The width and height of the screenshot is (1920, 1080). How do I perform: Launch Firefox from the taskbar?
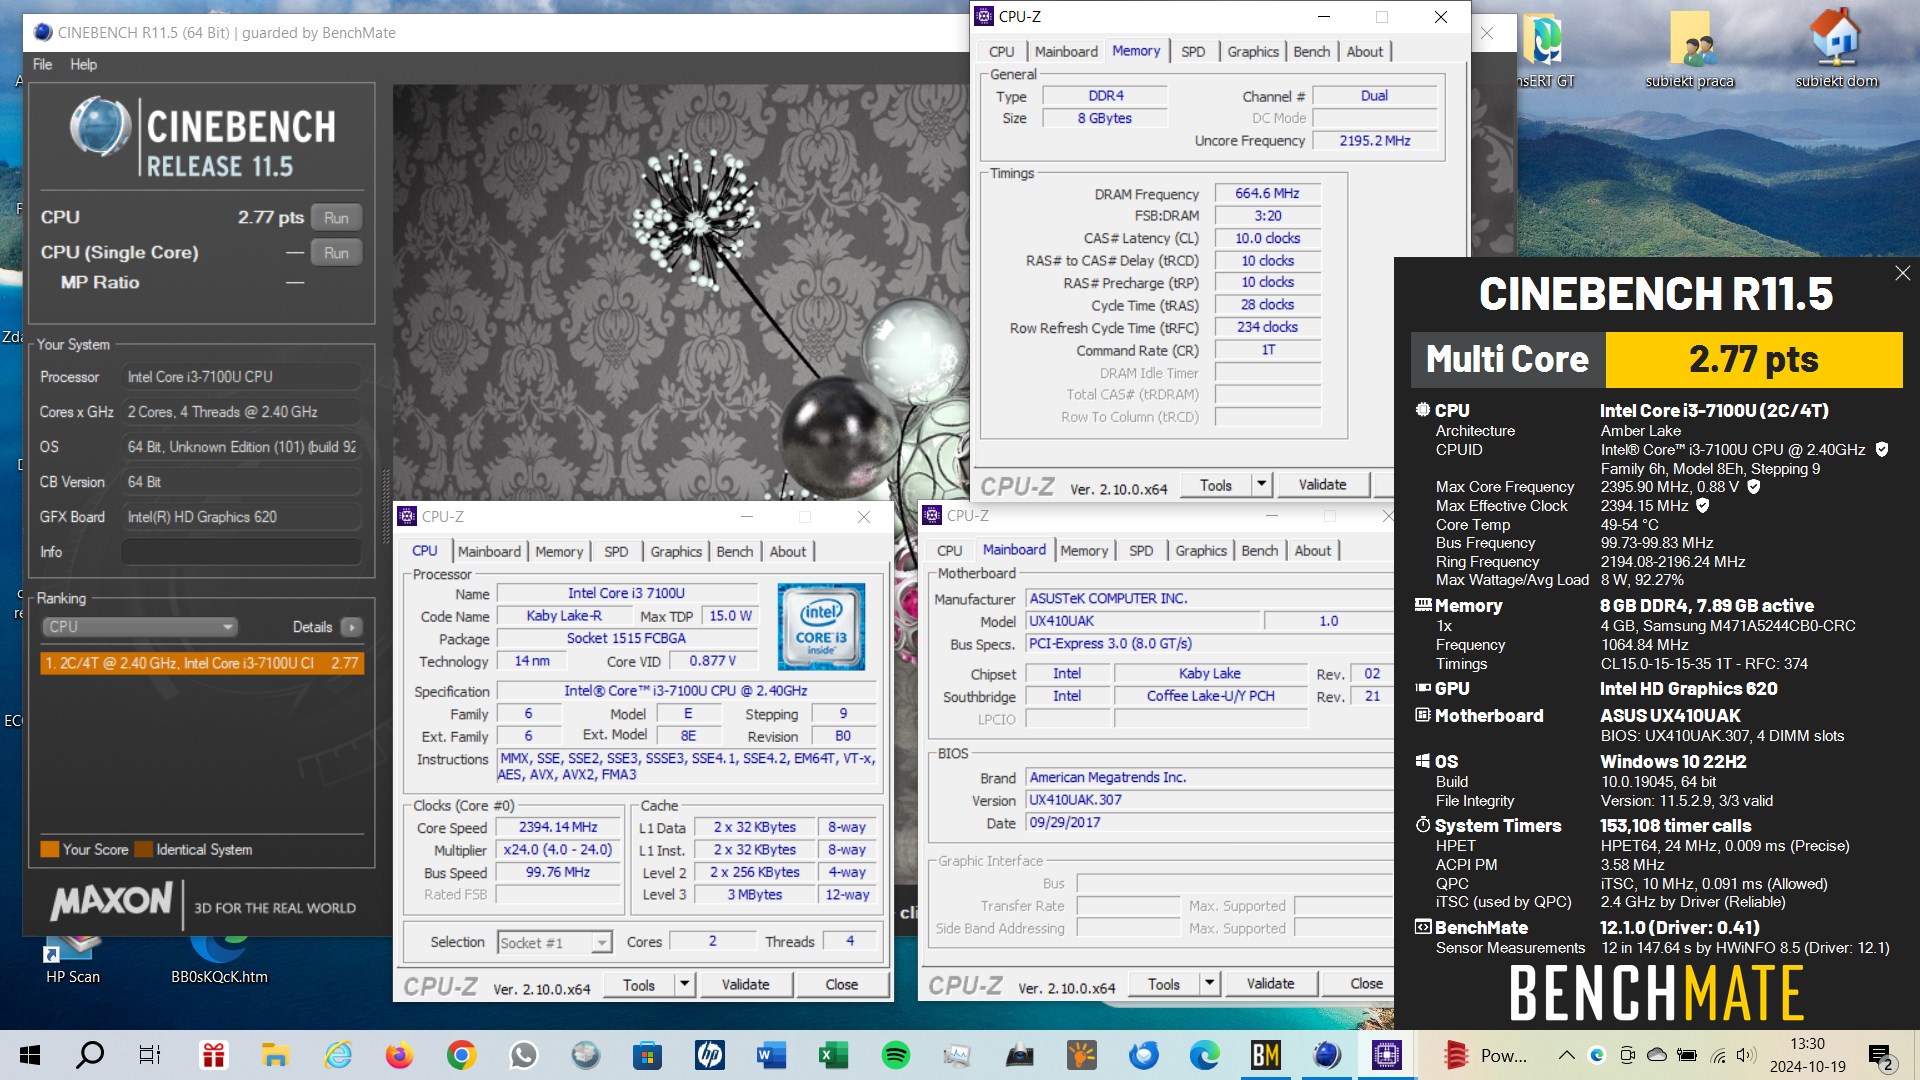(399, 1055)
